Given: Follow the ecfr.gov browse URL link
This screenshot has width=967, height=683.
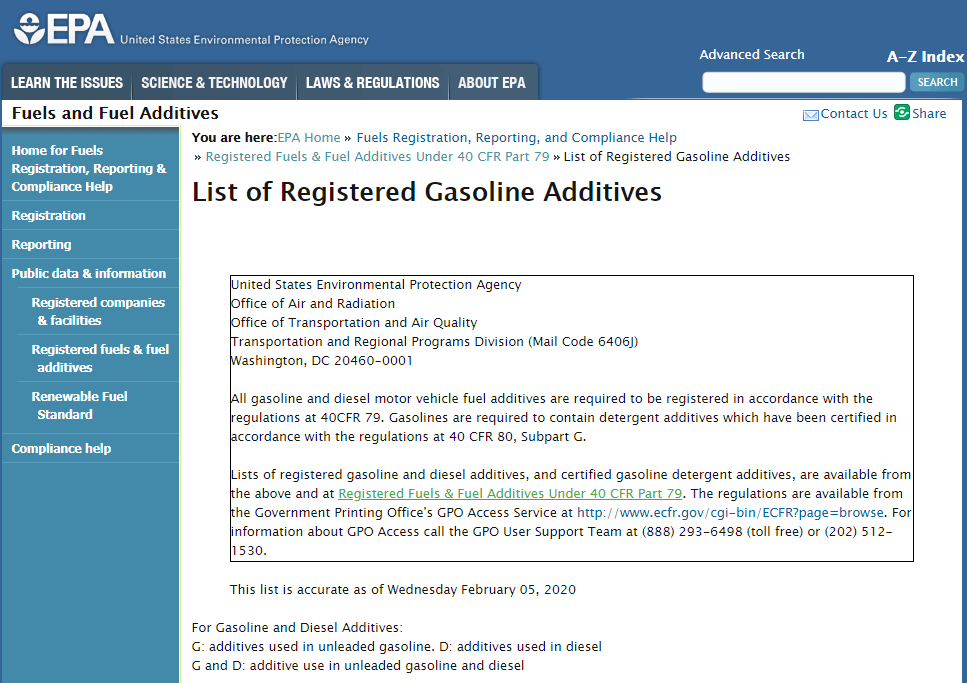Looking at the screenshot, I should point(730,512).
